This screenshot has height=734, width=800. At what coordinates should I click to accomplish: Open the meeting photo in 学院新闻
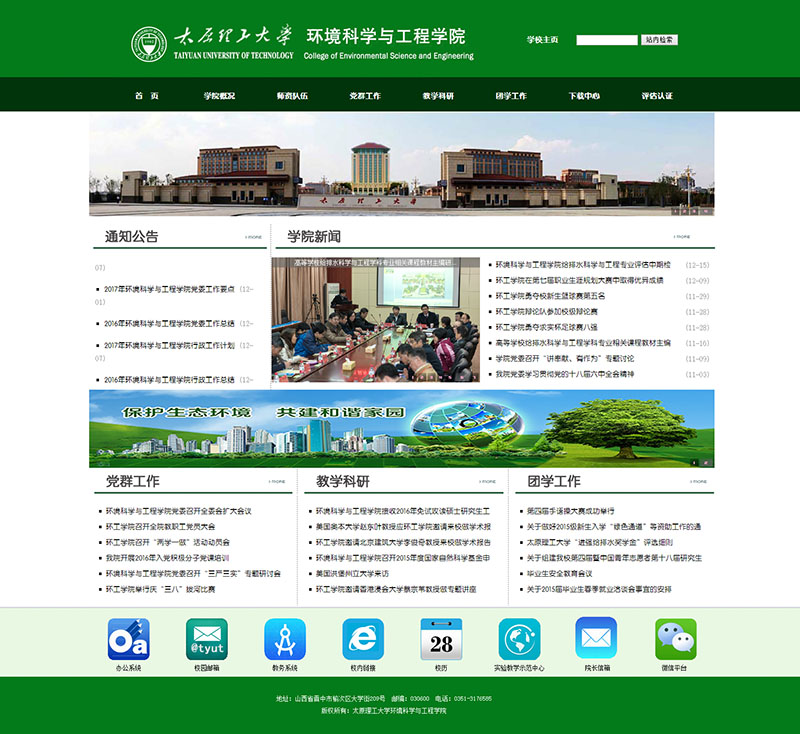point(376,320)
